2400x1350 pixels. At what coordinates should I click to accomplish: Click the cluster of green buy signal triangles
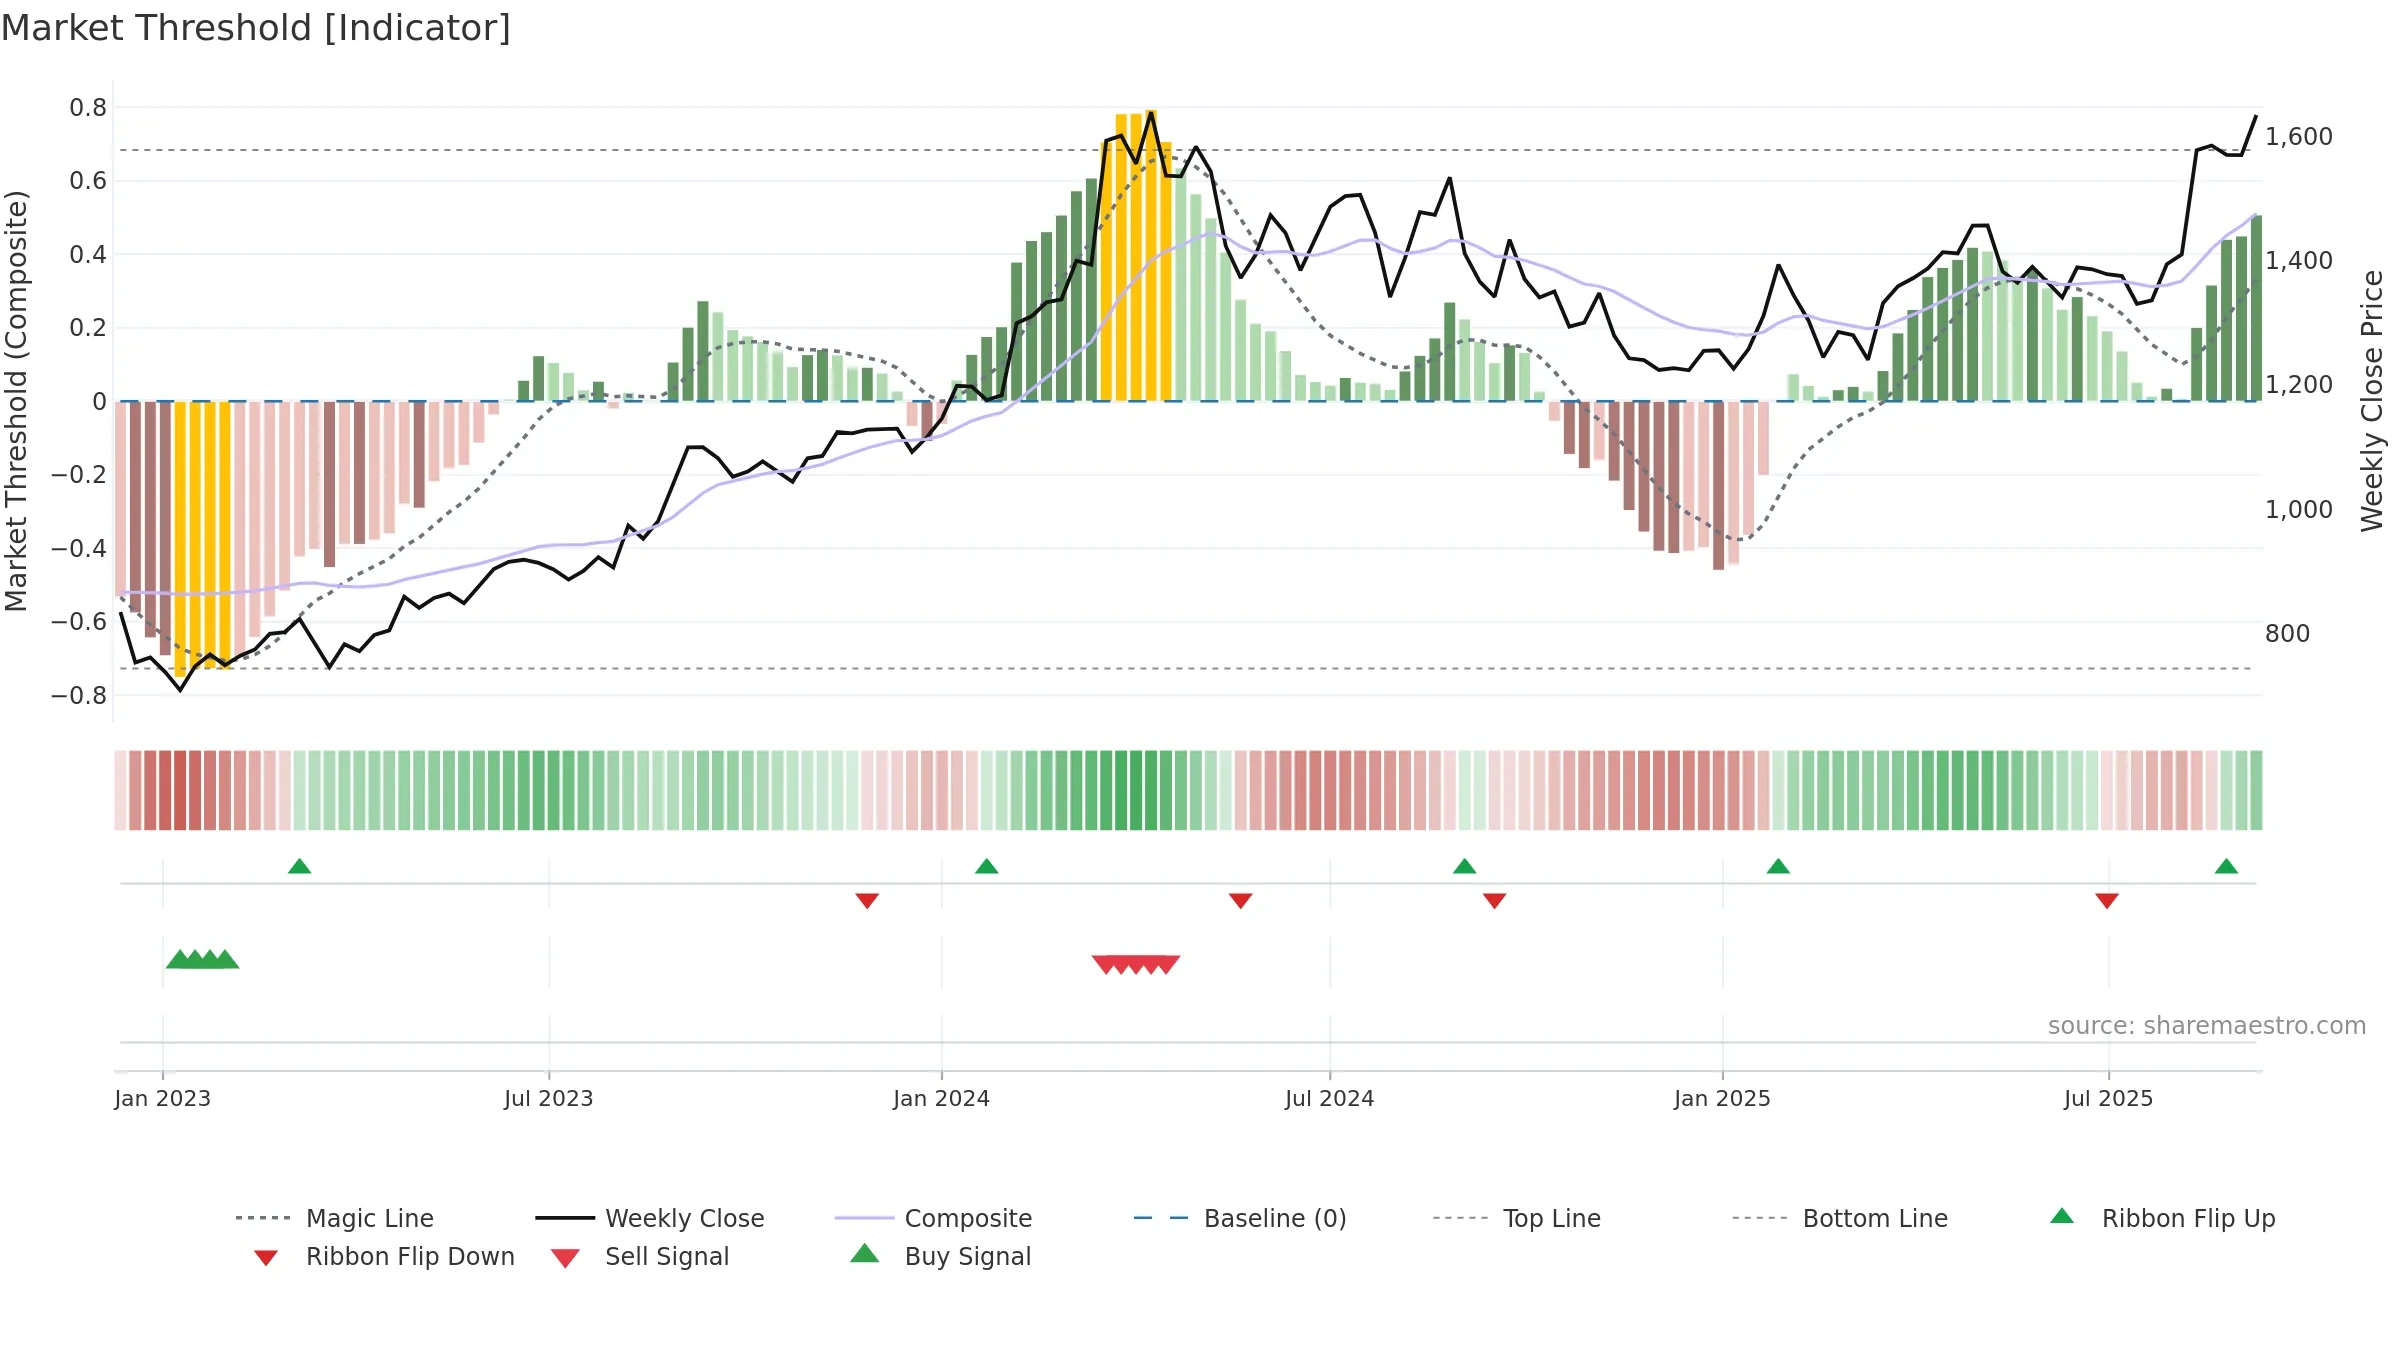[203, 959]
